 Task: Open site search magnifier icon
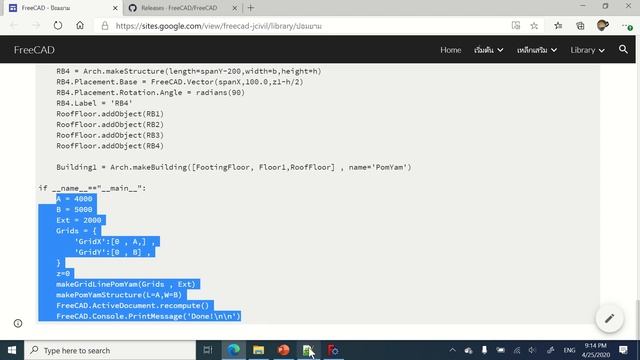pyautogui.click(x=623, y=49)
